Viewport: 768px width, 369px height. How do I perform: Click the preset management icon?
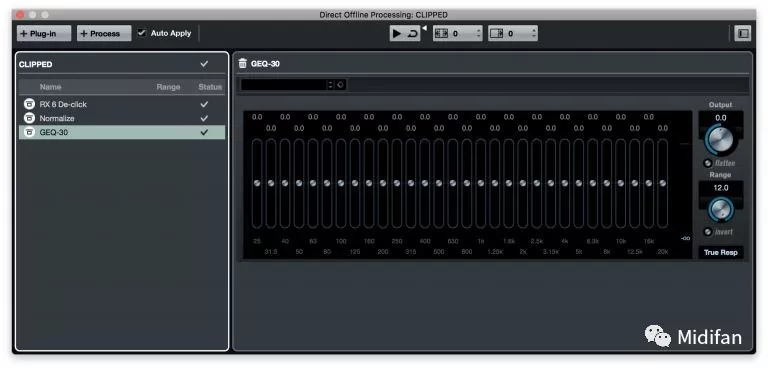[x=340, y=85]
